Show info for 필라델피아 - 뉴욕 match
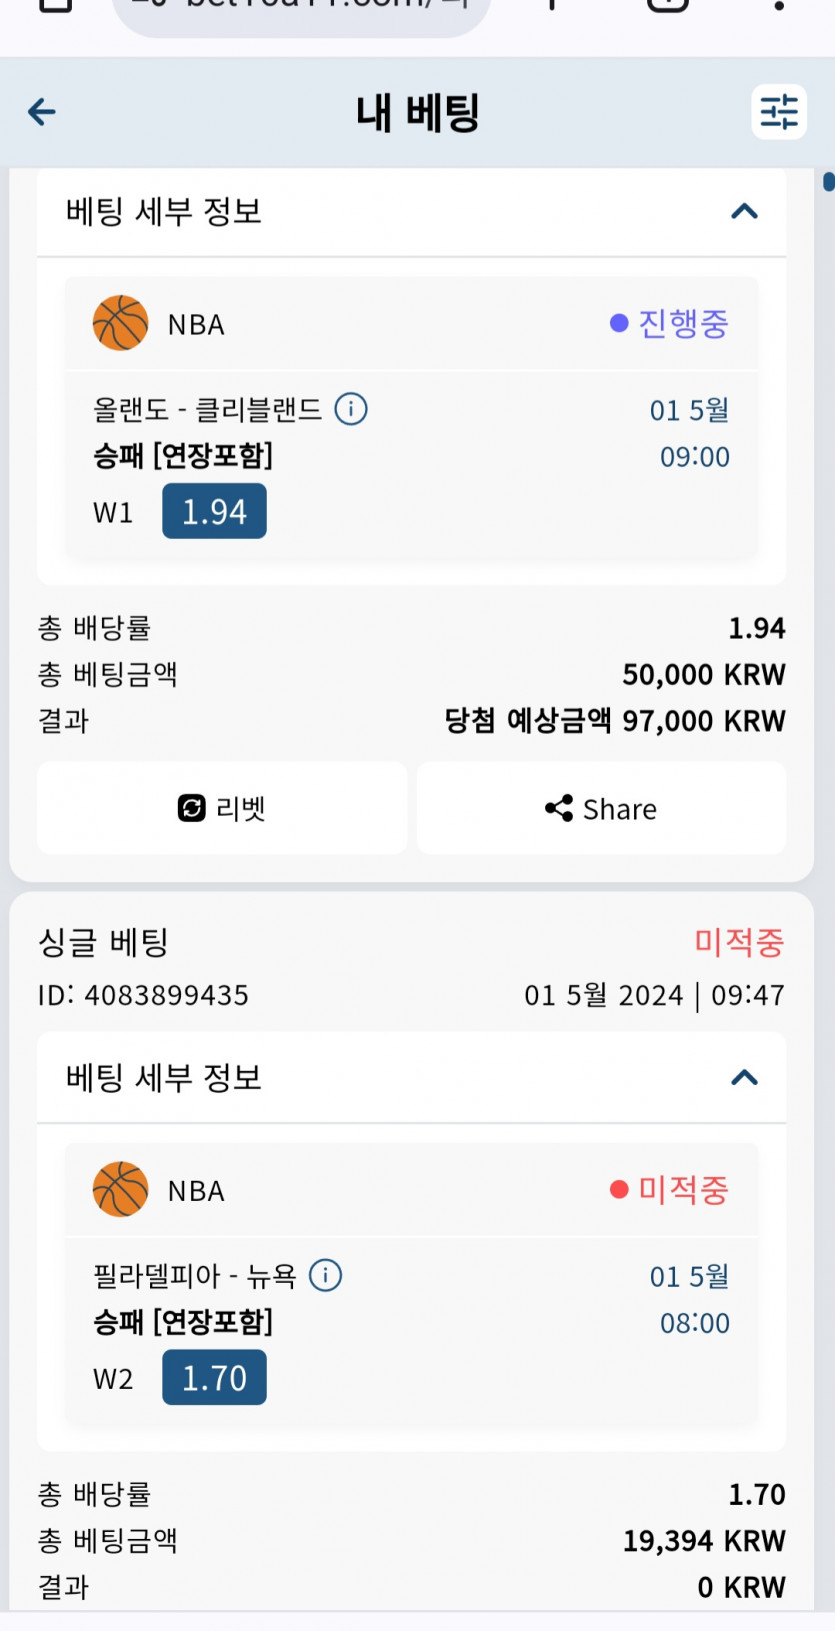 (x=326, y=1275)
